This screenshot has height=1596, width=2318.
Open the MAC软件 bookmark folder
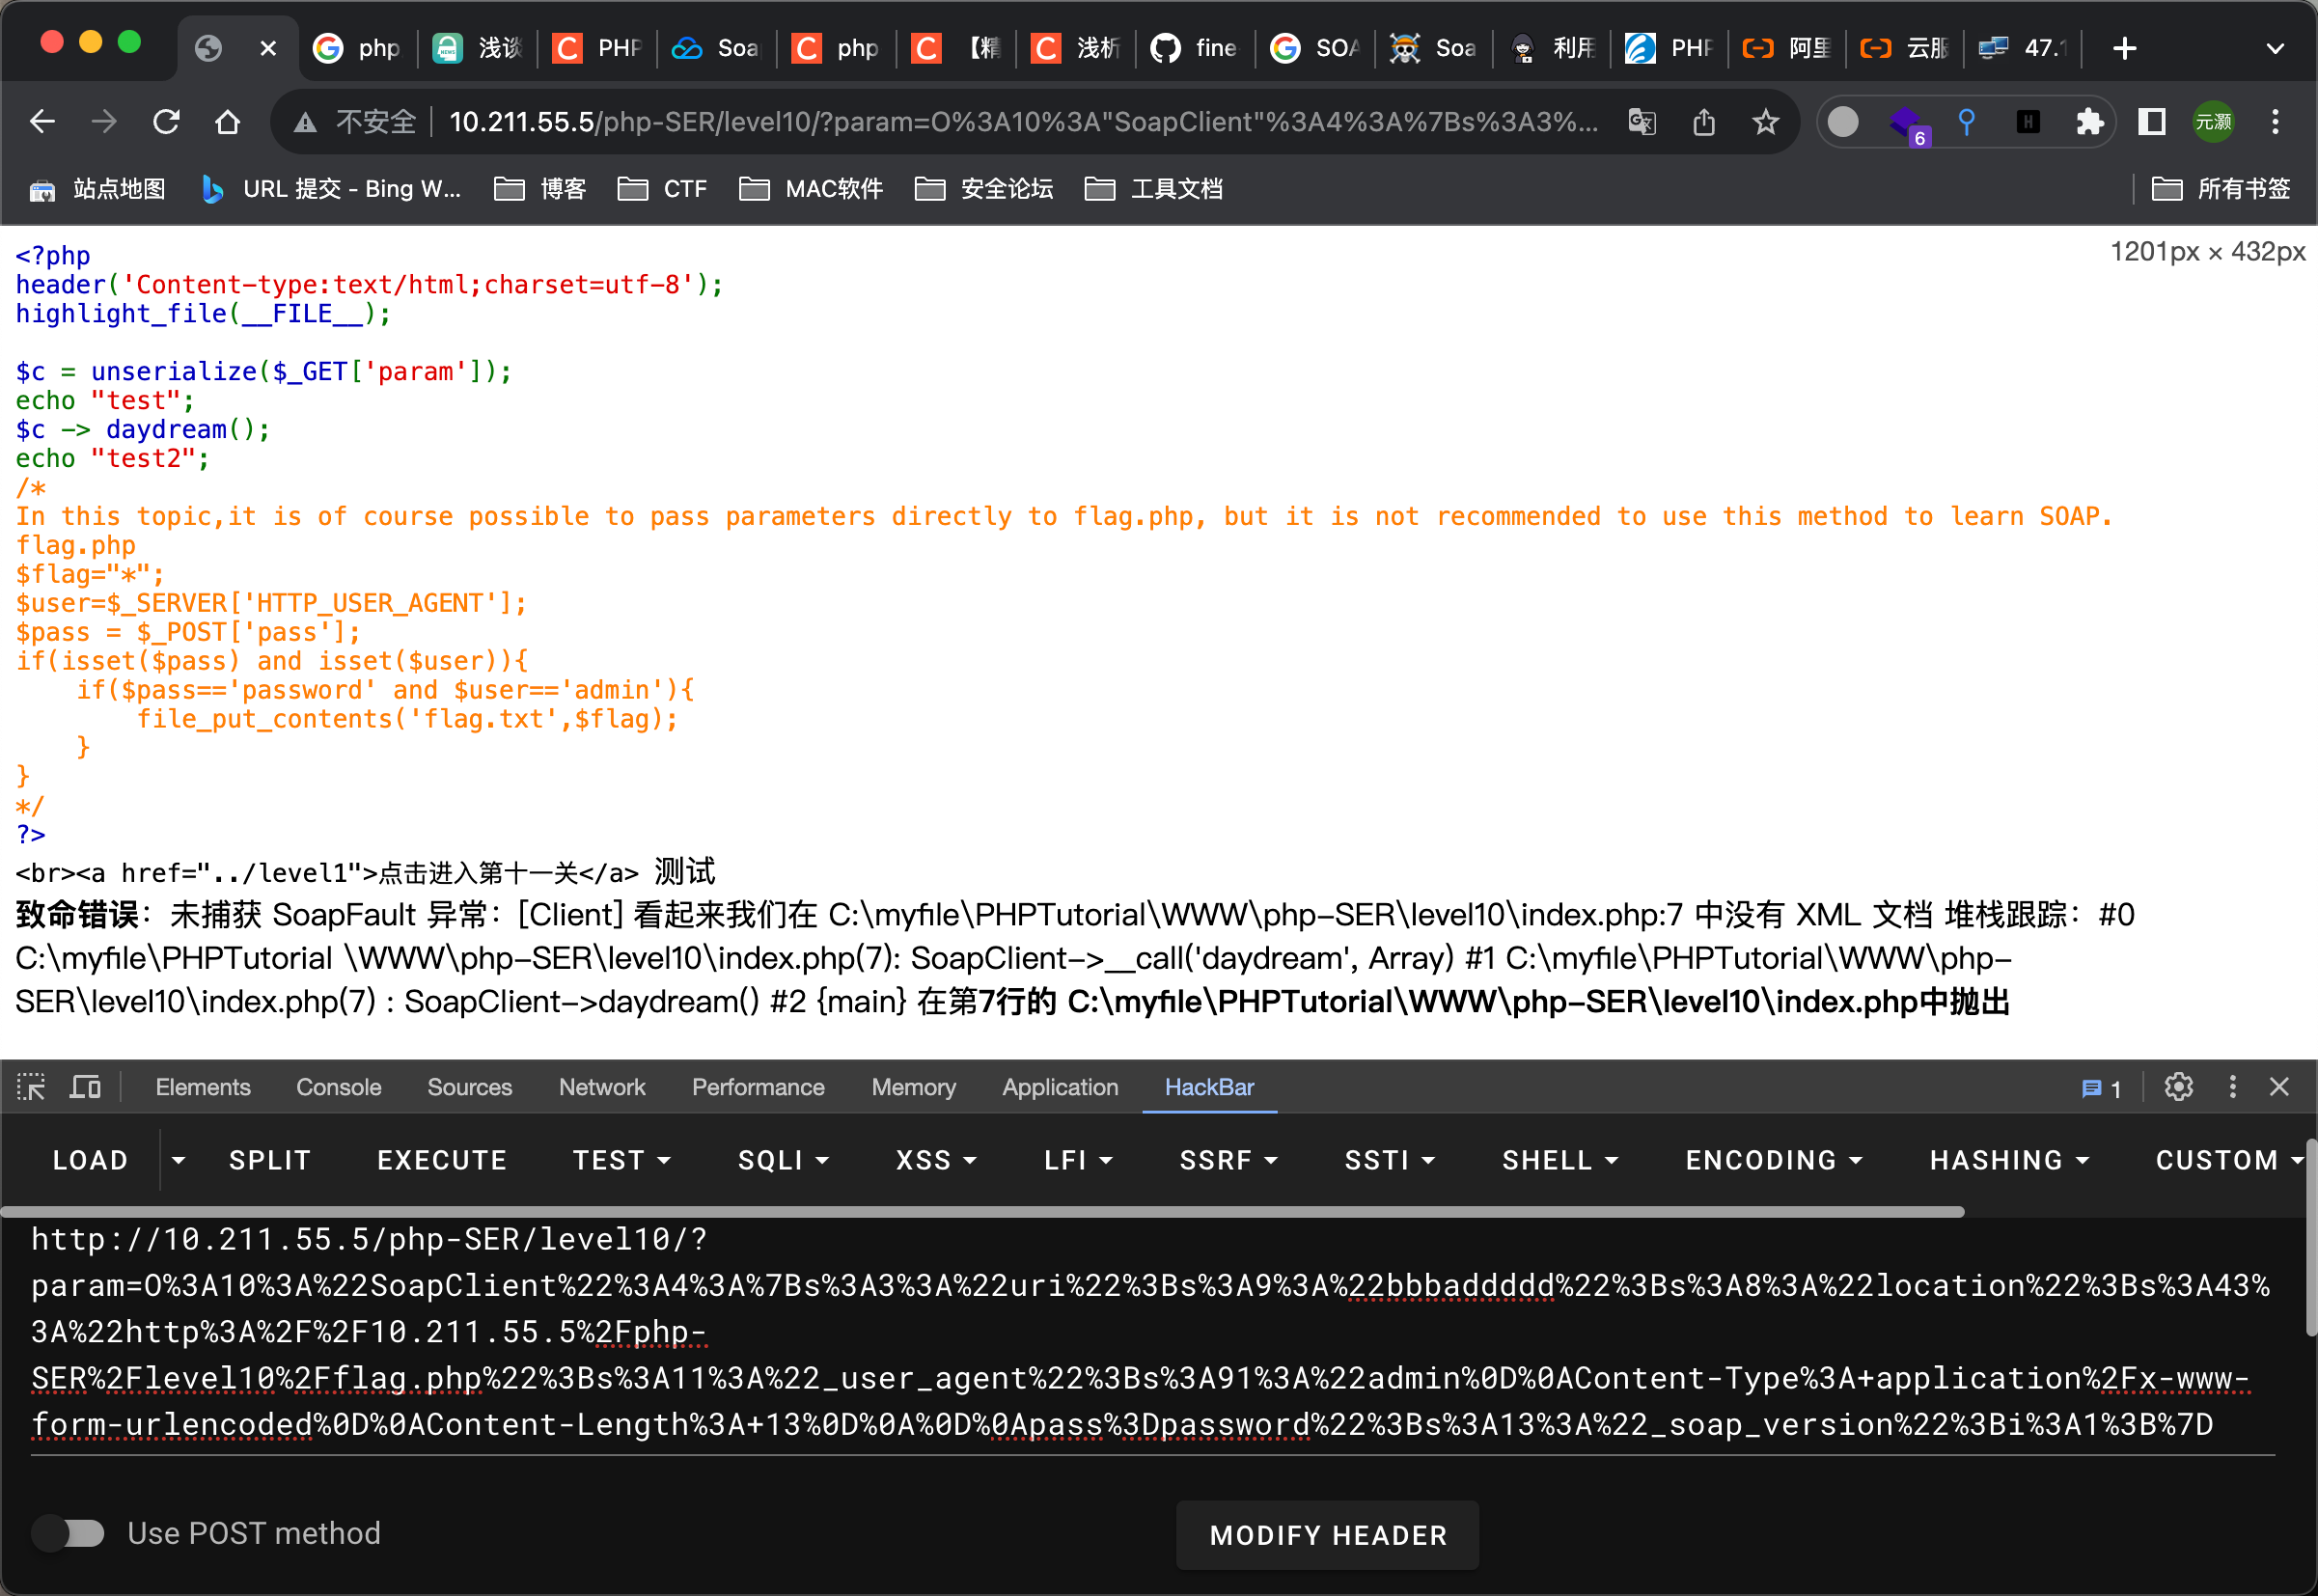pyautogui.click(x=811, y=189)
